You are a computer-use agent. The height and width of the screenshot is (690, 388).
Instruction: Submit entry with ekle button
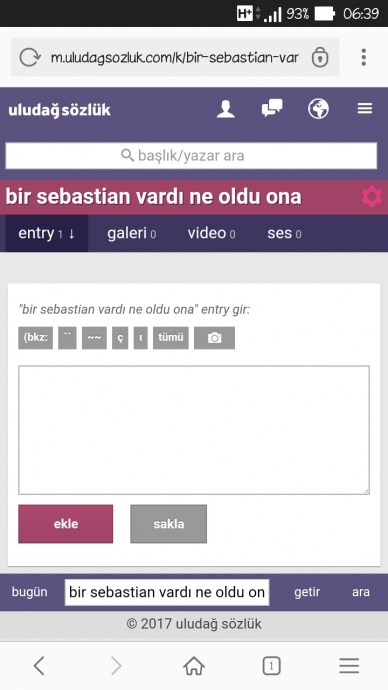click(x=66, y=524)
